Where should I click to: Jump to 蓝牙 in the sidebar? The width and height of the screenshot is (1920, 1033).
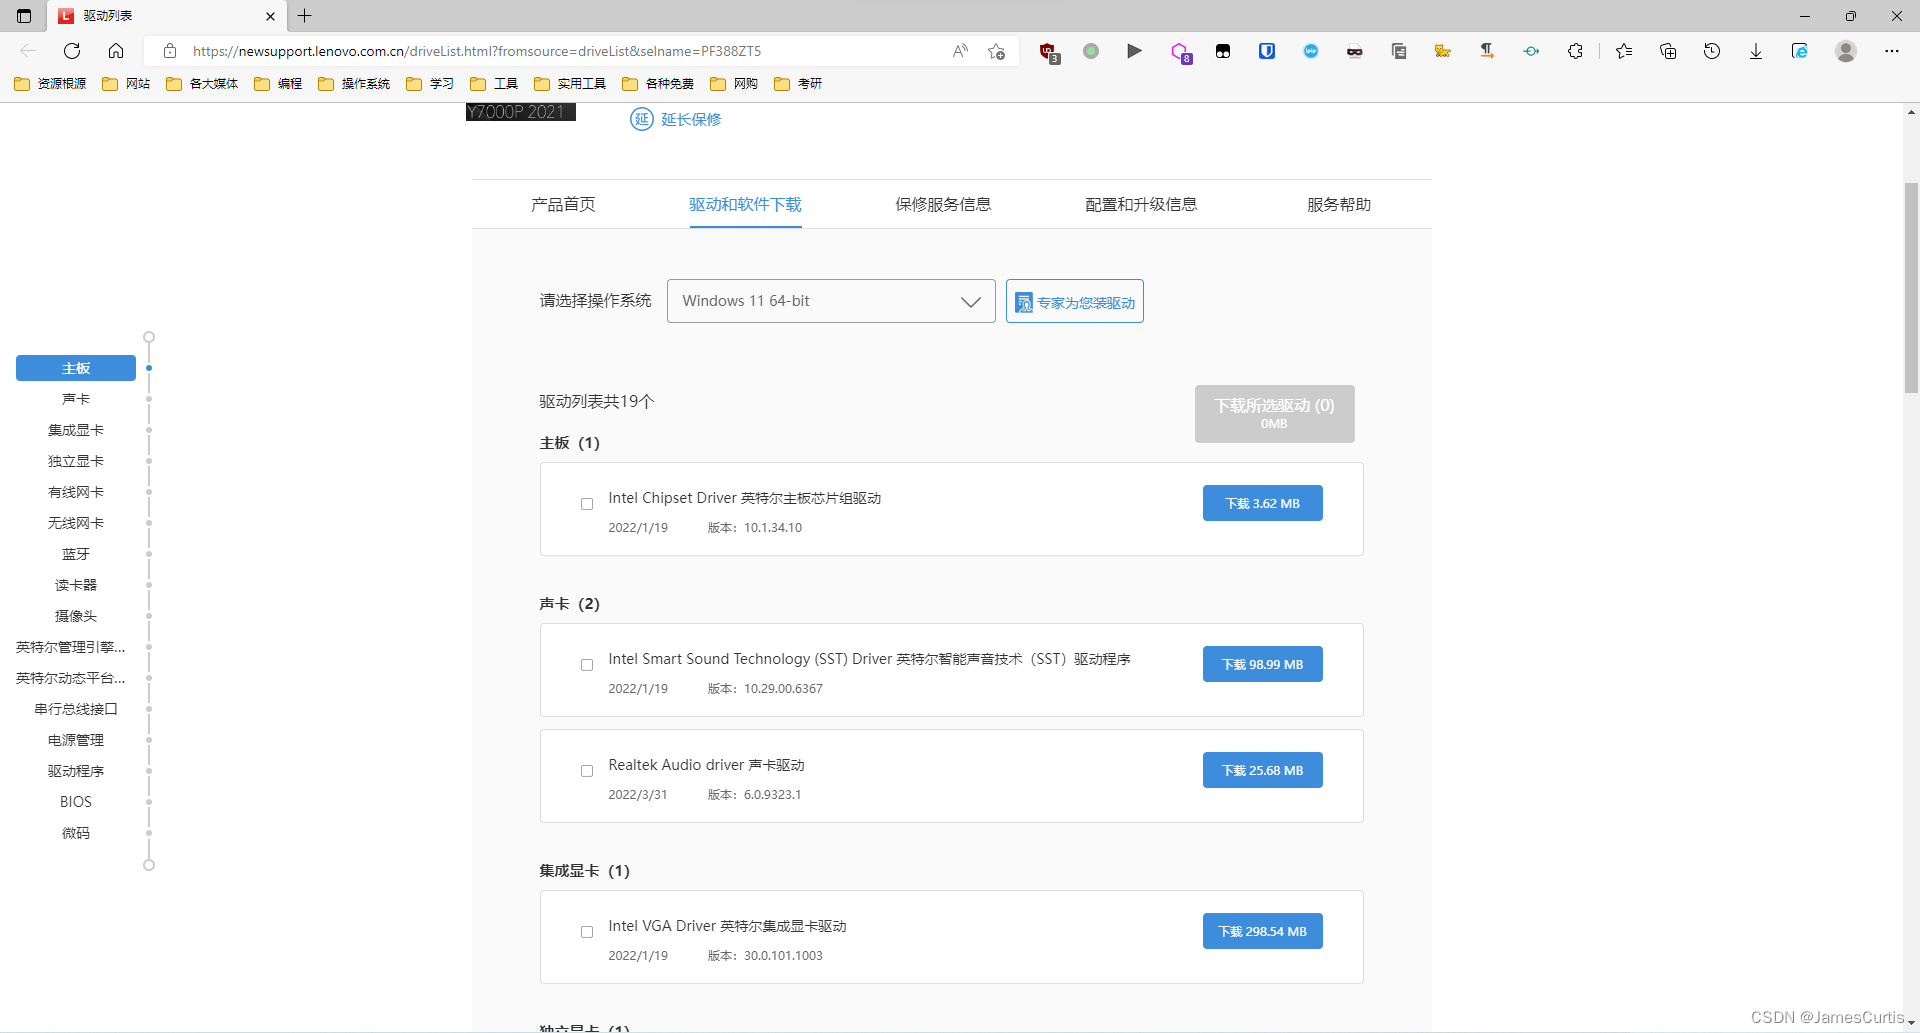tap(76, 554)
